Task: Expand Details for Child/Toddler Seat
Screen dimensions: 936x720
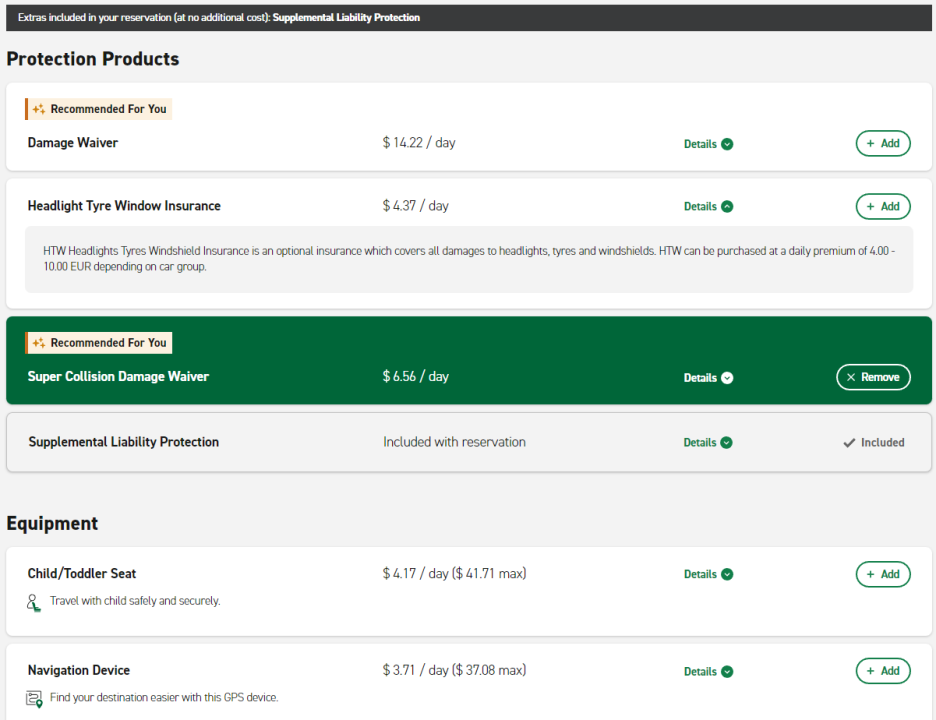Action: pyautogui.click(x=708, y=574)
